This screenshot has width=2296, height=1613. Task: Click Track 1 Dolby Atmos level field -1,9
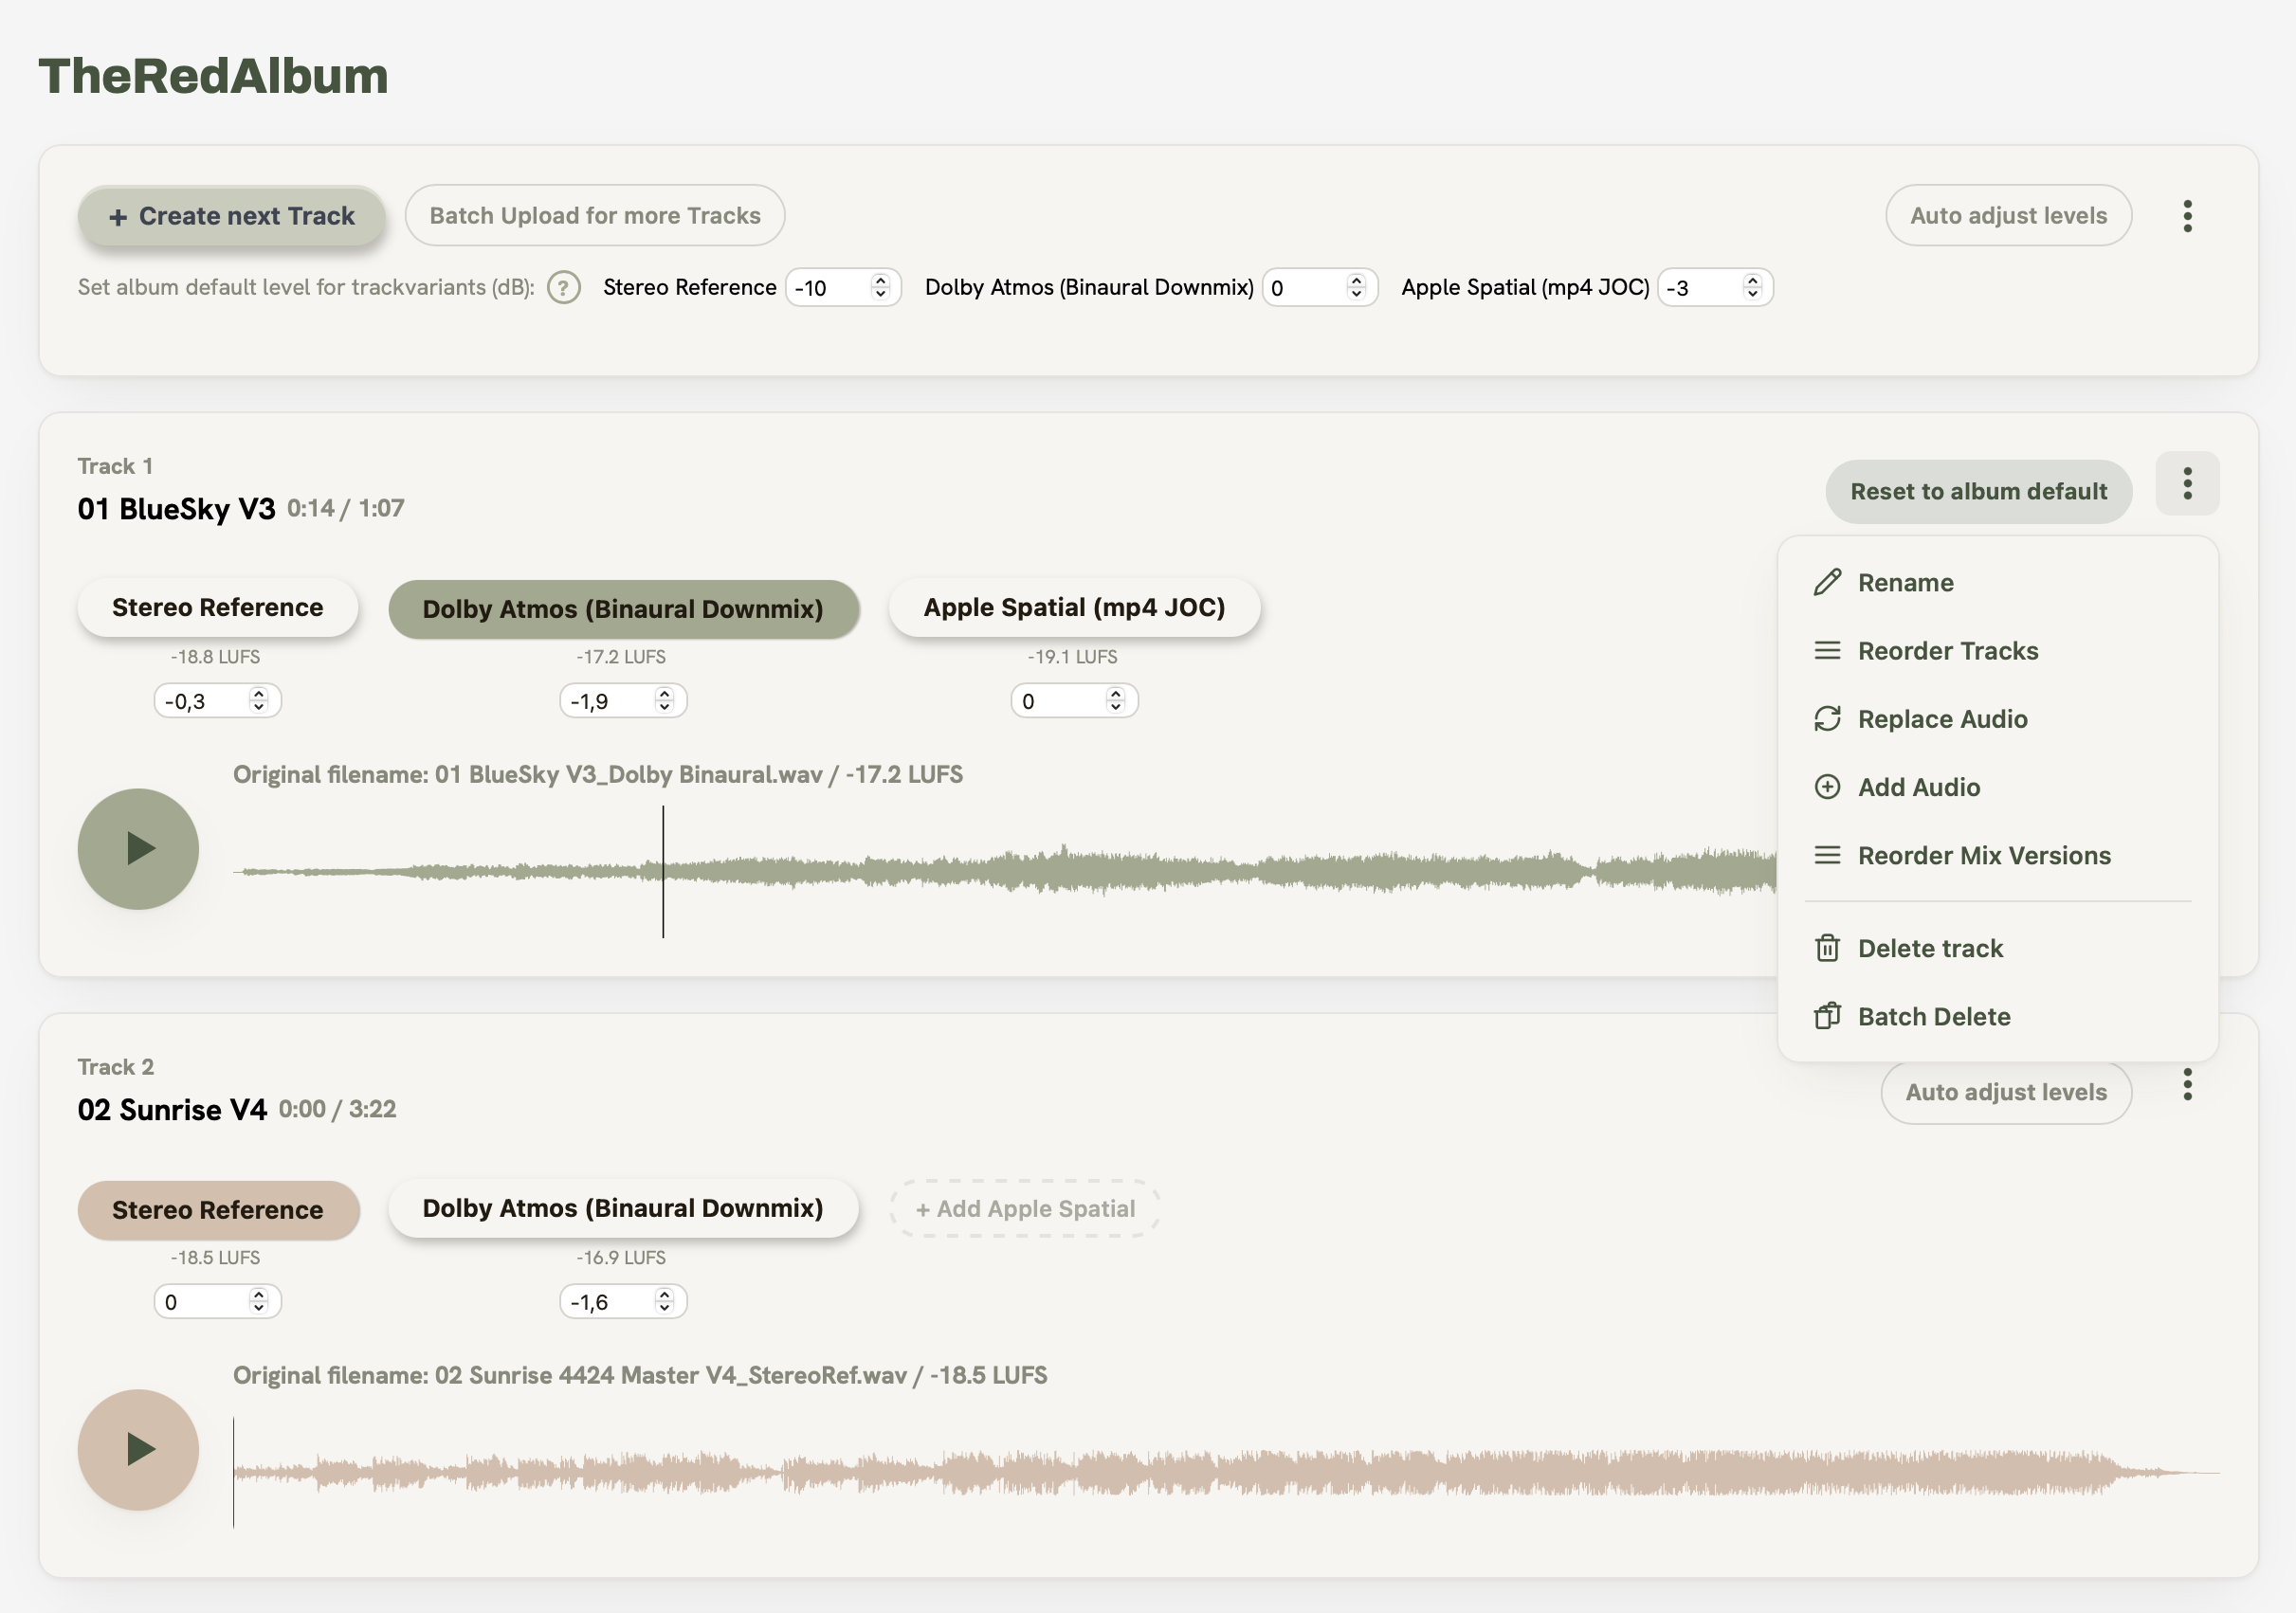click(x=623, y=701)
